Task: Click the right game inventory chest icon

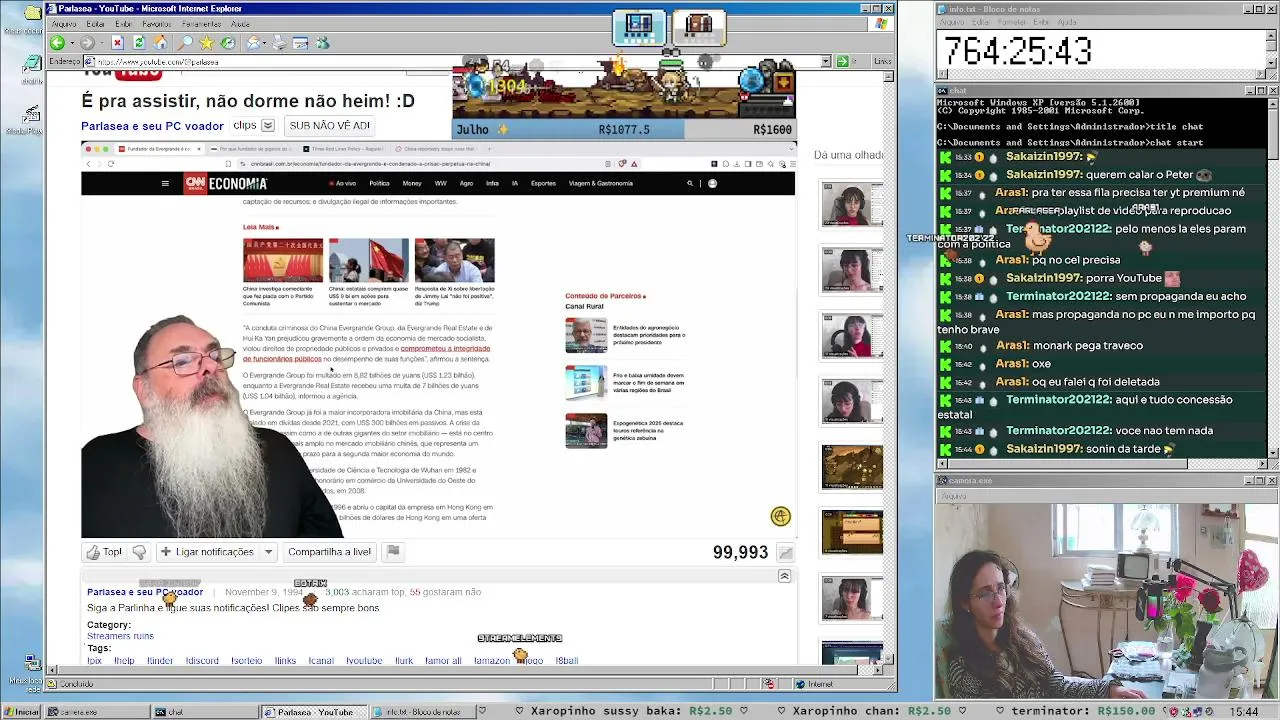Action: 699,27
